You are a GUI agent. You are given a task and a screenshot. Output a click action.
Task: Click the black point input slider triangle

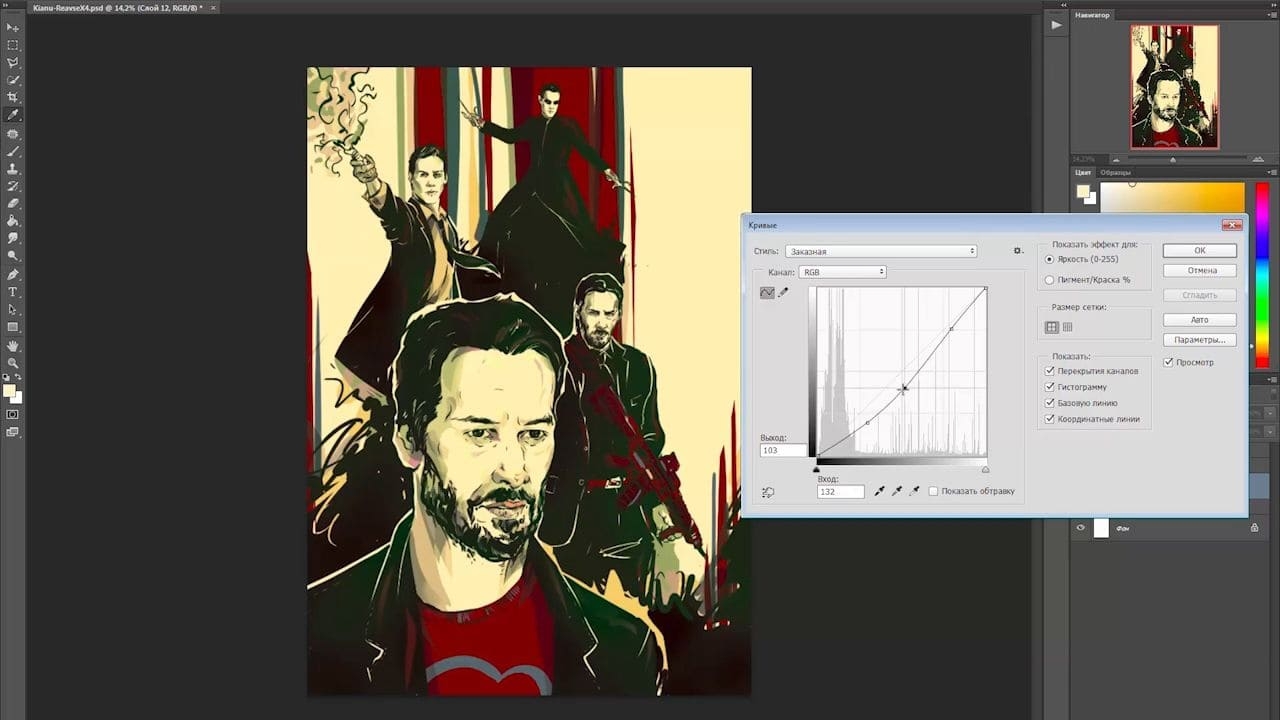816,468
